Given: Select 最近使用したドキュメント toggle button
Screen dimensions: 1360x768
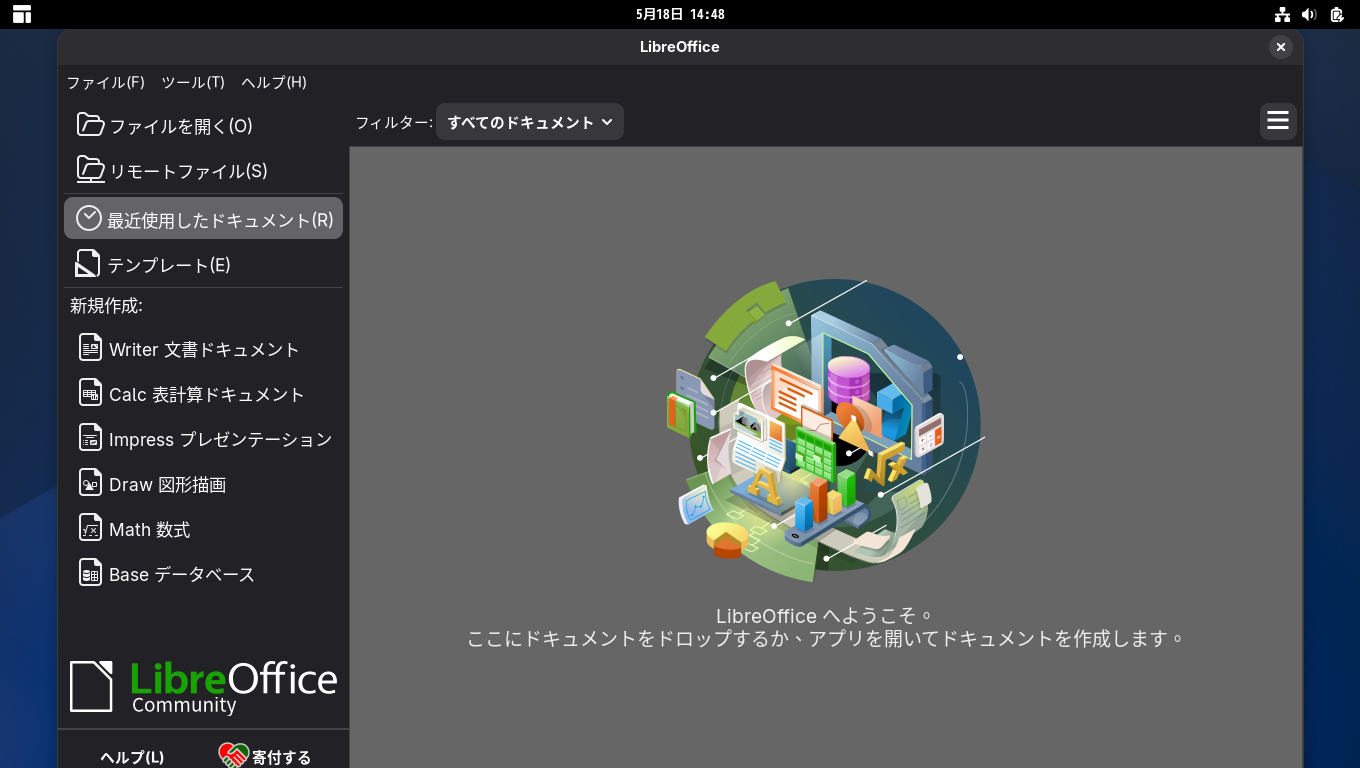Looking at the screenshot, I should click(x=204, y=218).
